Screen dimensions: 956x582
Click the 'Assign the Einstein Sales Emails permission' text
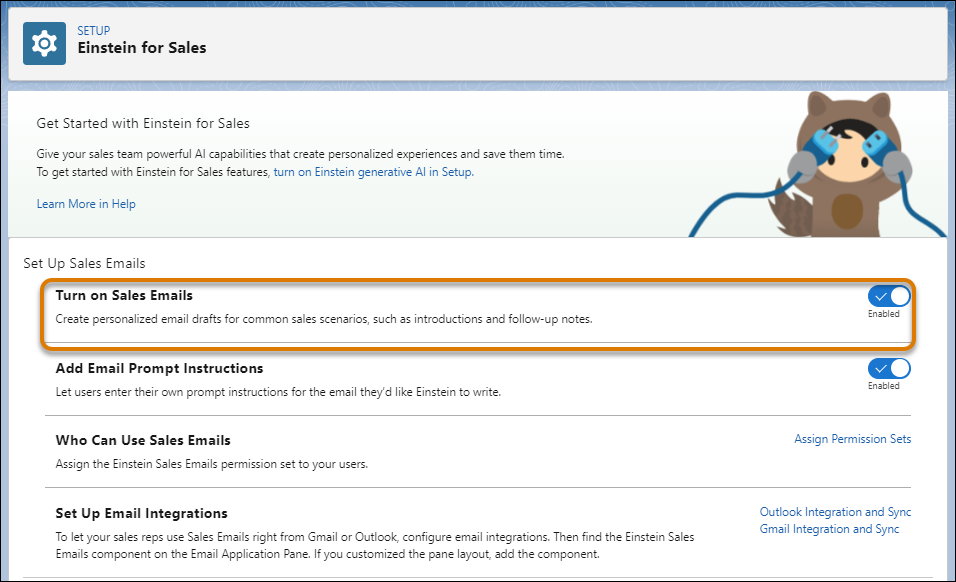pos(212,464)
